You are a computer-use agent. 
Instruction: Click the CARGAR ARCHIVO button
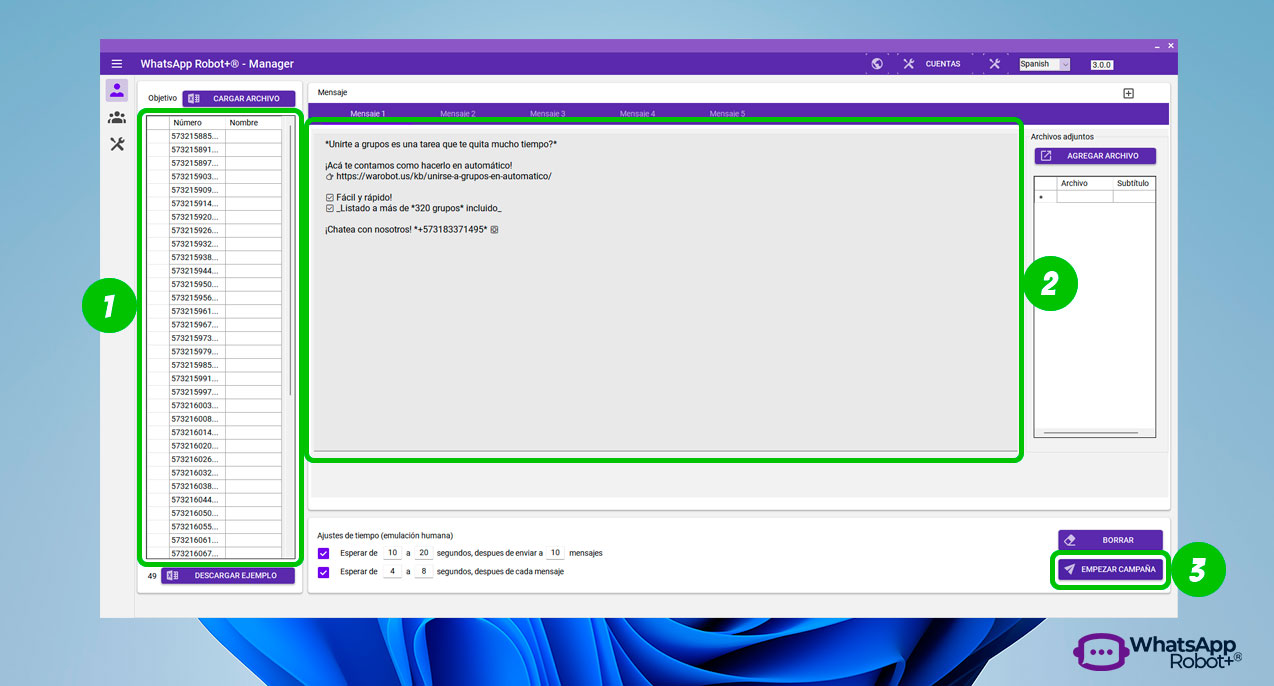[239, 99]
